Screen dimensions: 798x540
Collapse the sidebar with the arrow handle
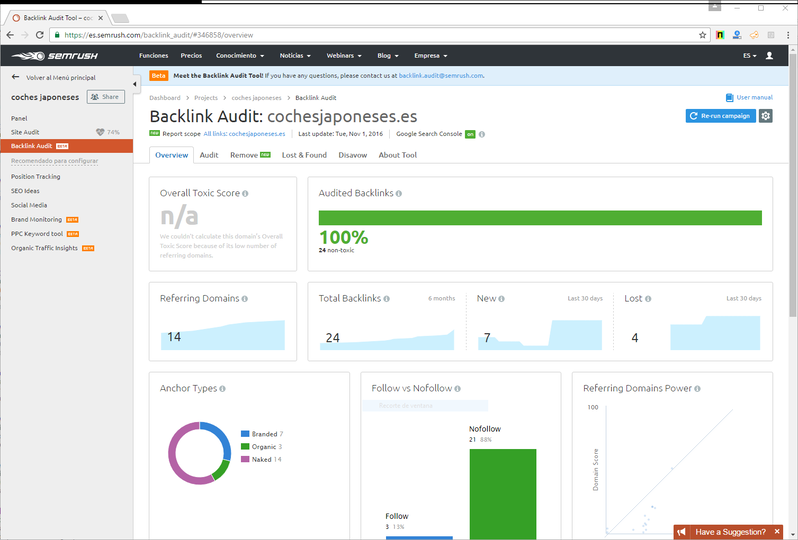coord(135,84)
